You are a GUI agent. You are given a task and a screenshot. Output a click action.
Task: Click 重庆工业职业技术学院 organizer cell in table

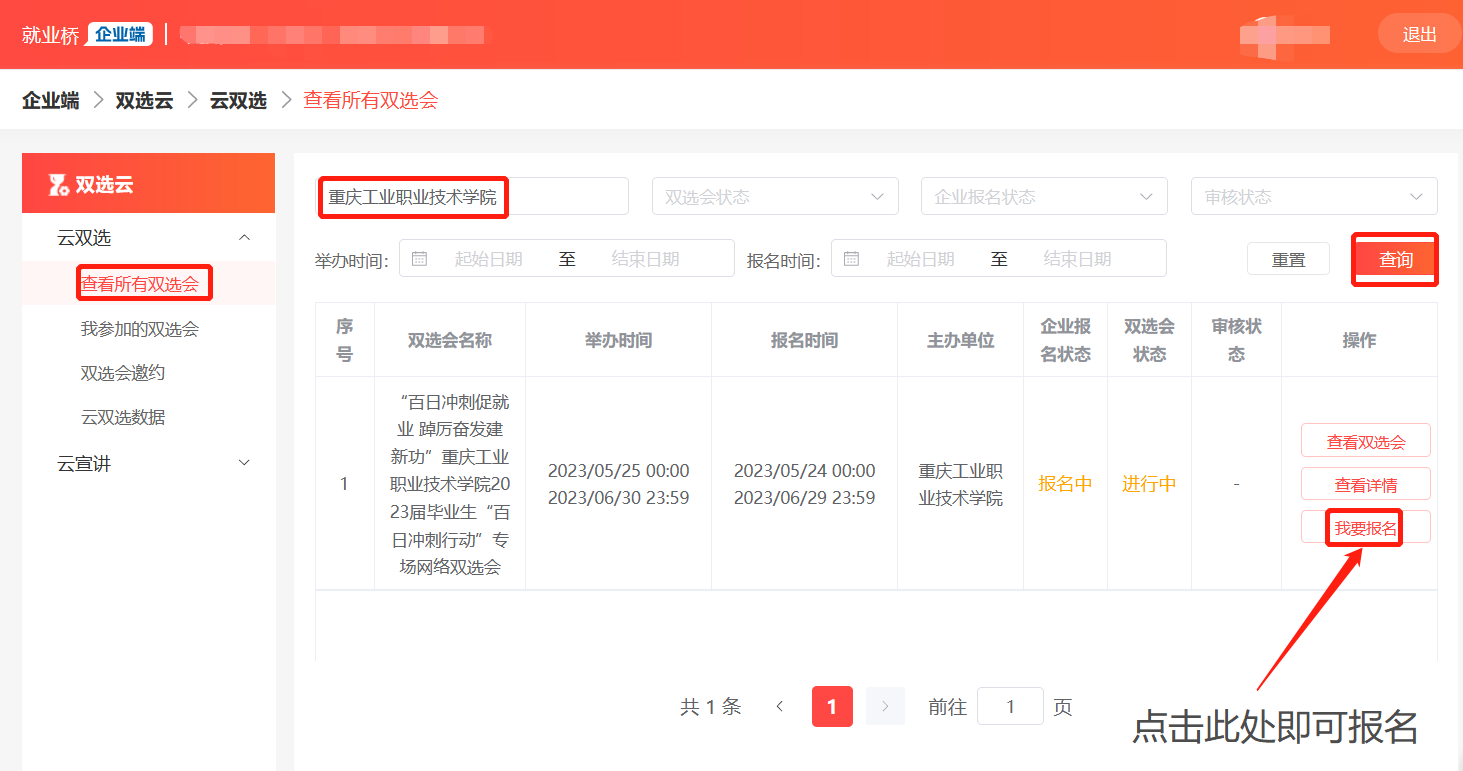pyautogui.click(x=960, y=484)
